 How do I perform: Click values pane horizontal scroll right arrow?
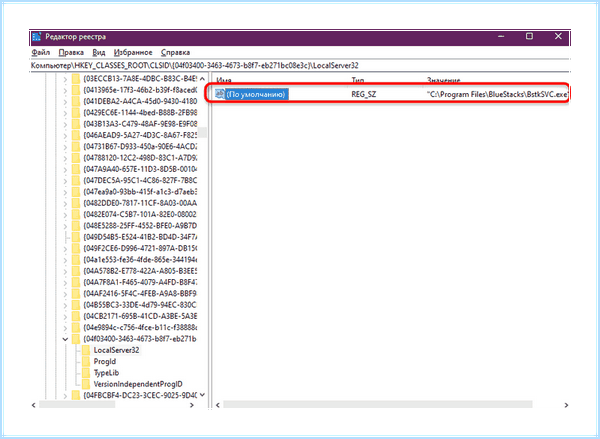click(566, 405)
